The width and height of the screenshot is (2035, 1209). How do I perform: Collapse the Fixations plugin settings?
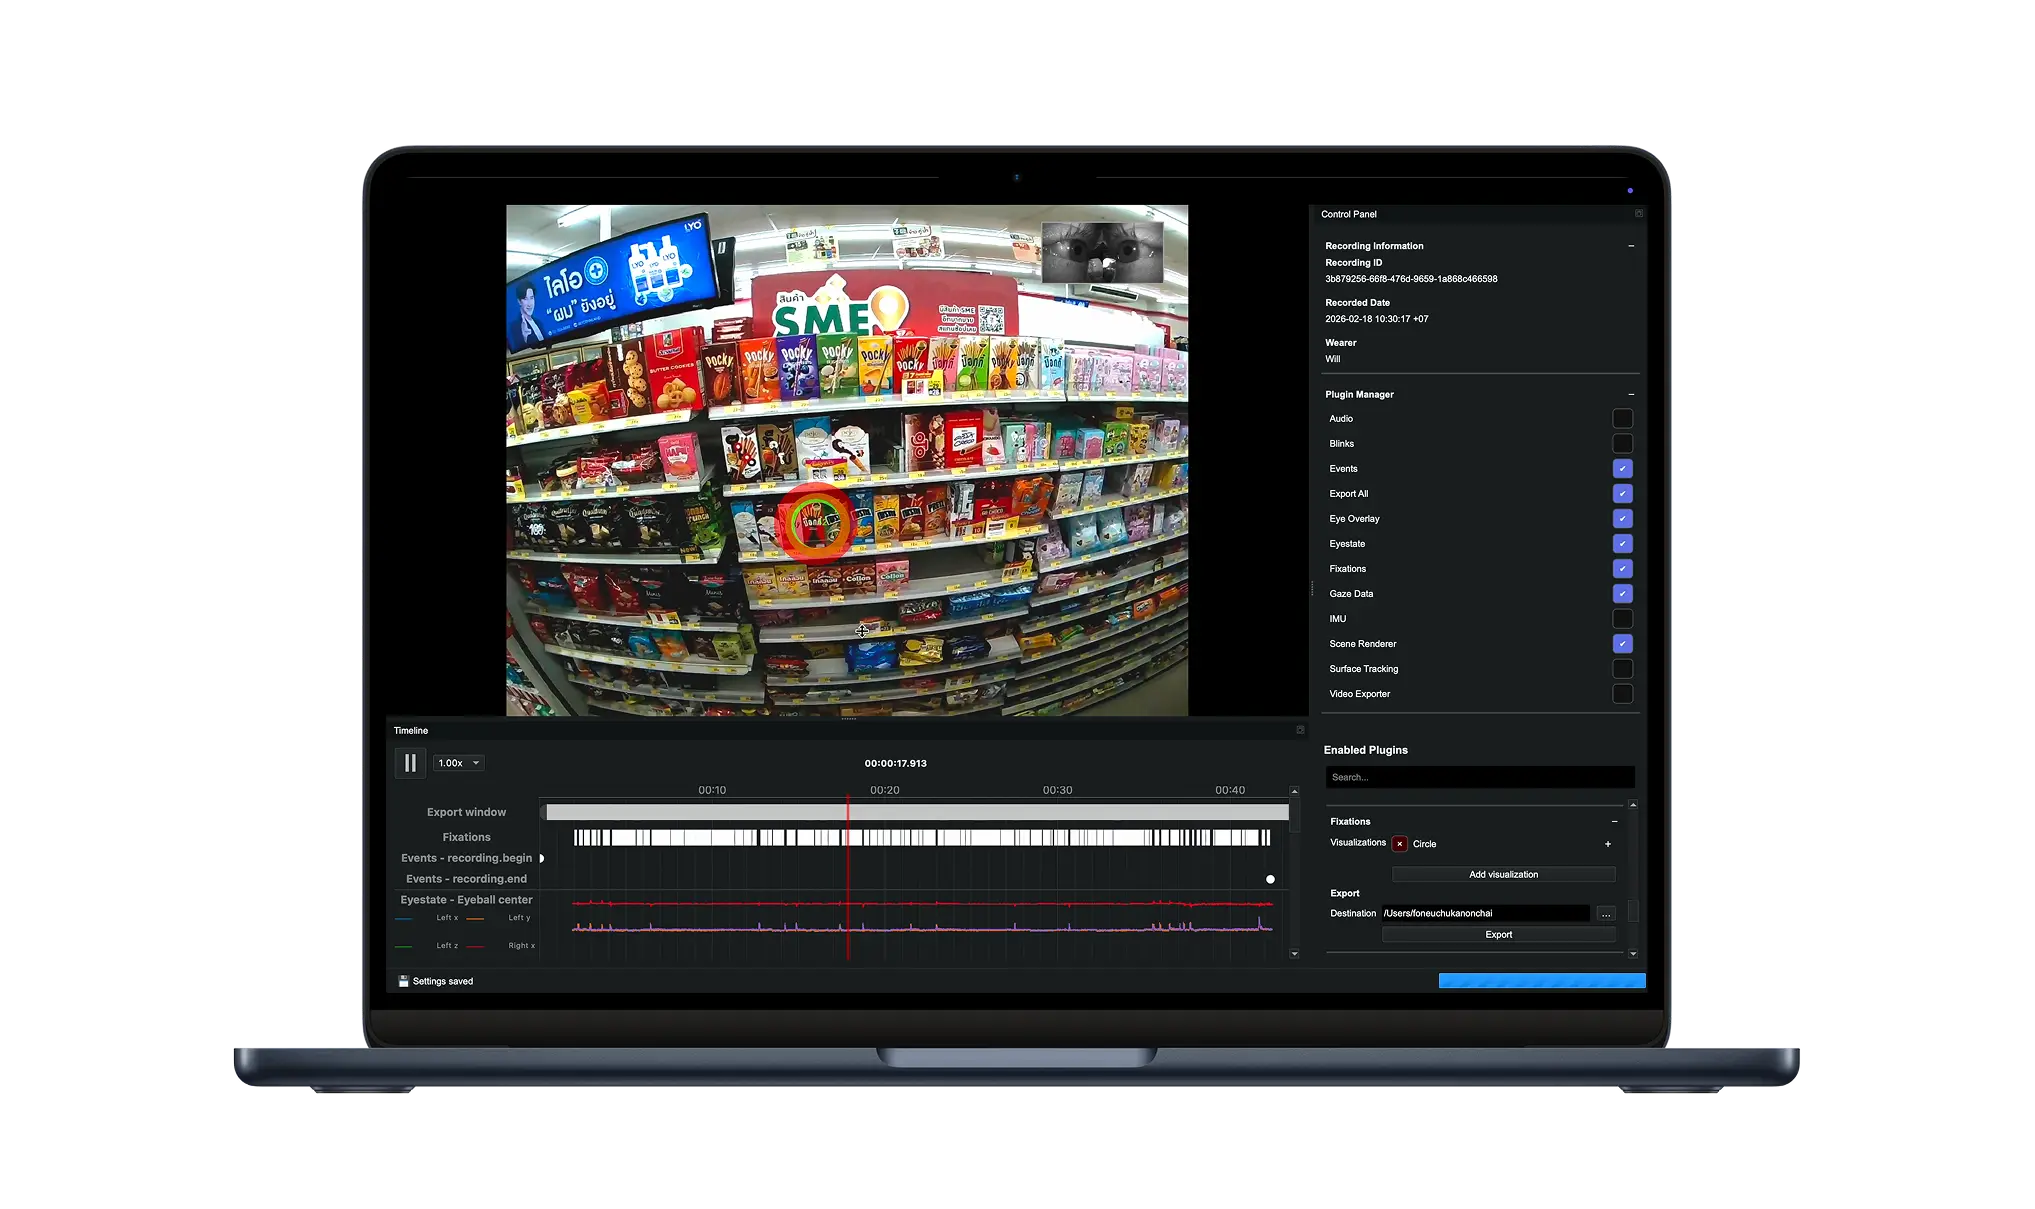pos(1614,822)
